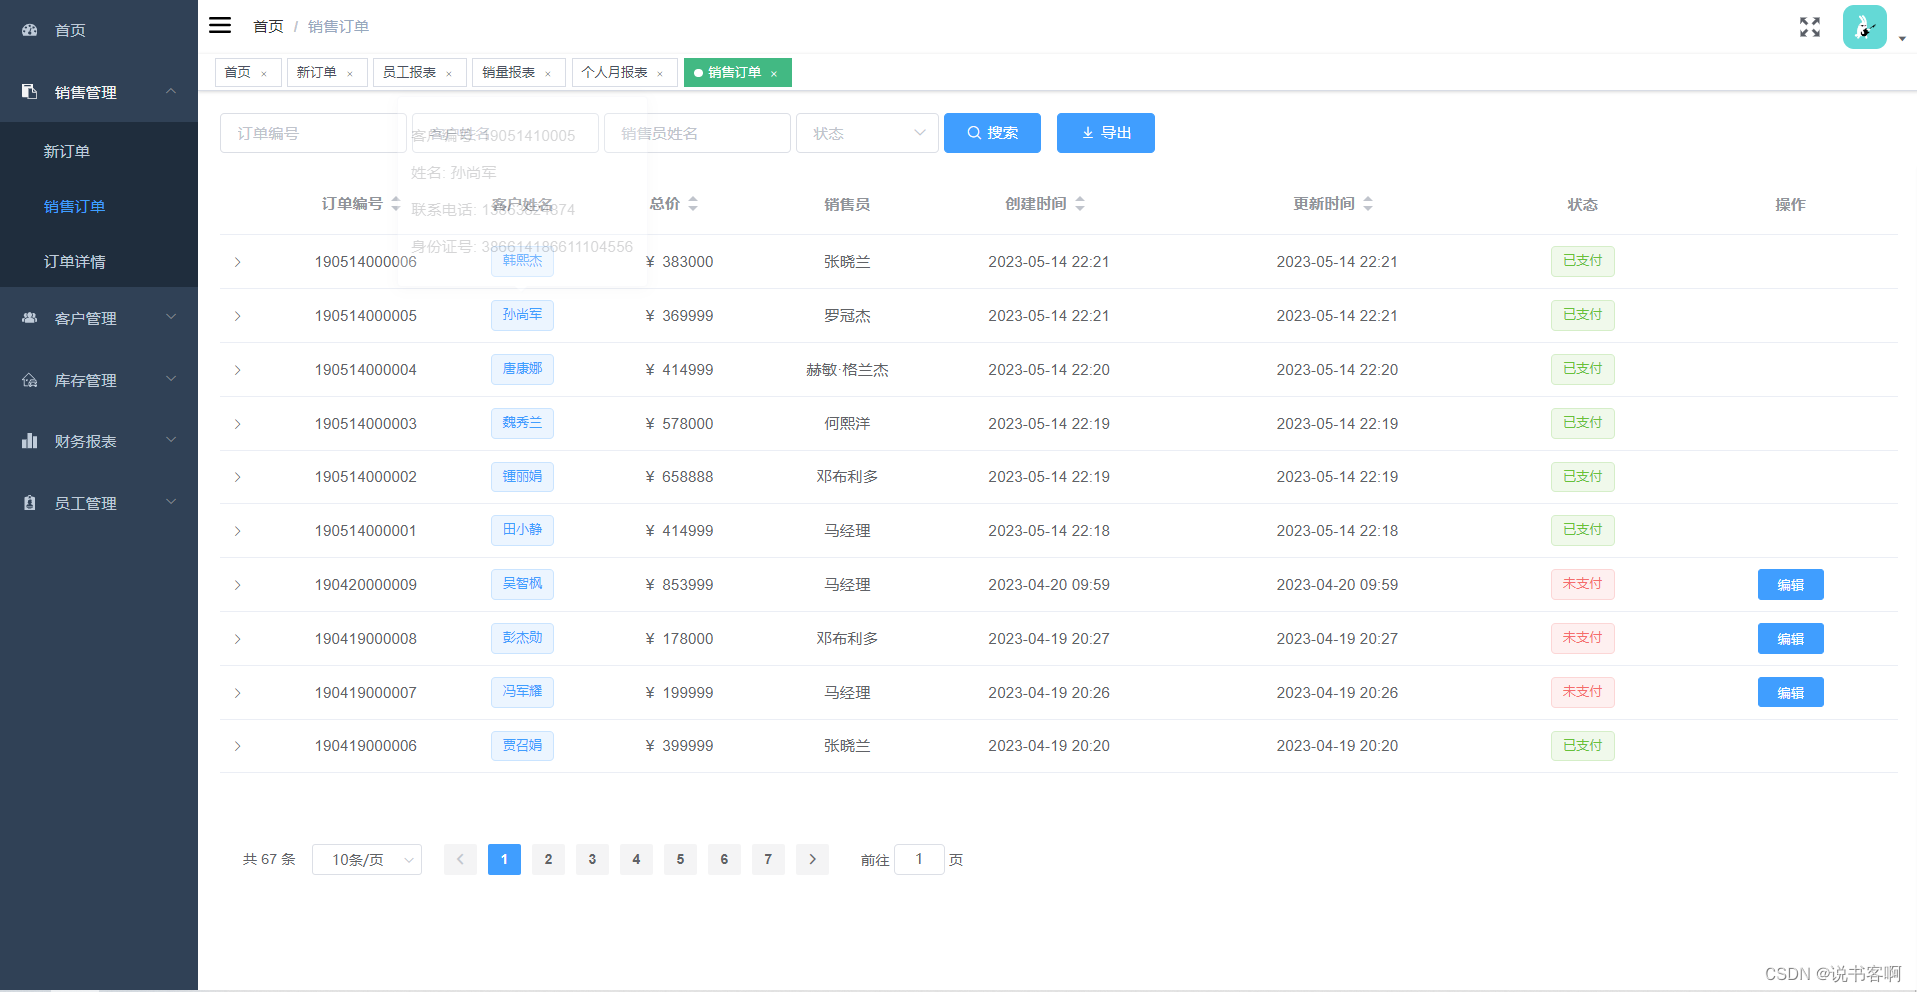Click the 销售员姓名 search input
The height and width of the screenshot is (992, 1917).
pos(697,133)
